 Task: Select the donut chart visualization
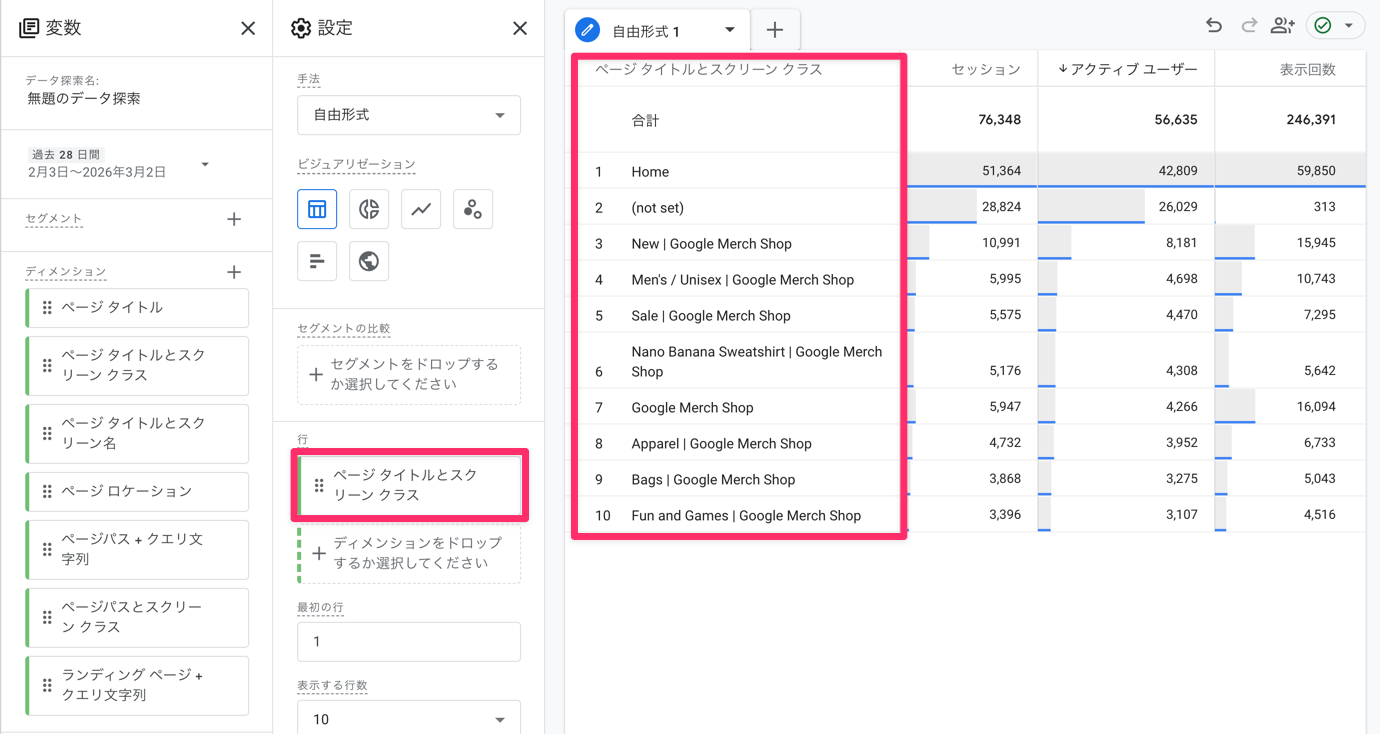(369, 209)
